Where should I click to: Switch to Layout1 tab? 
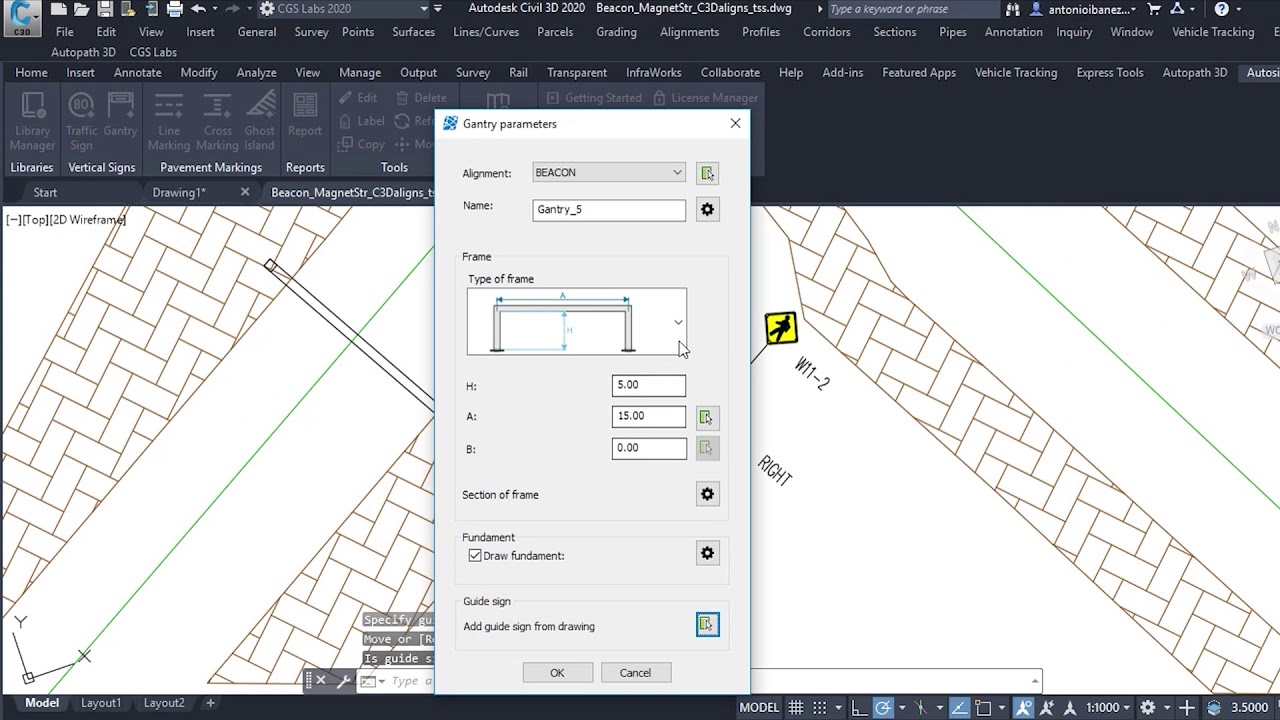tap(100, 703)
